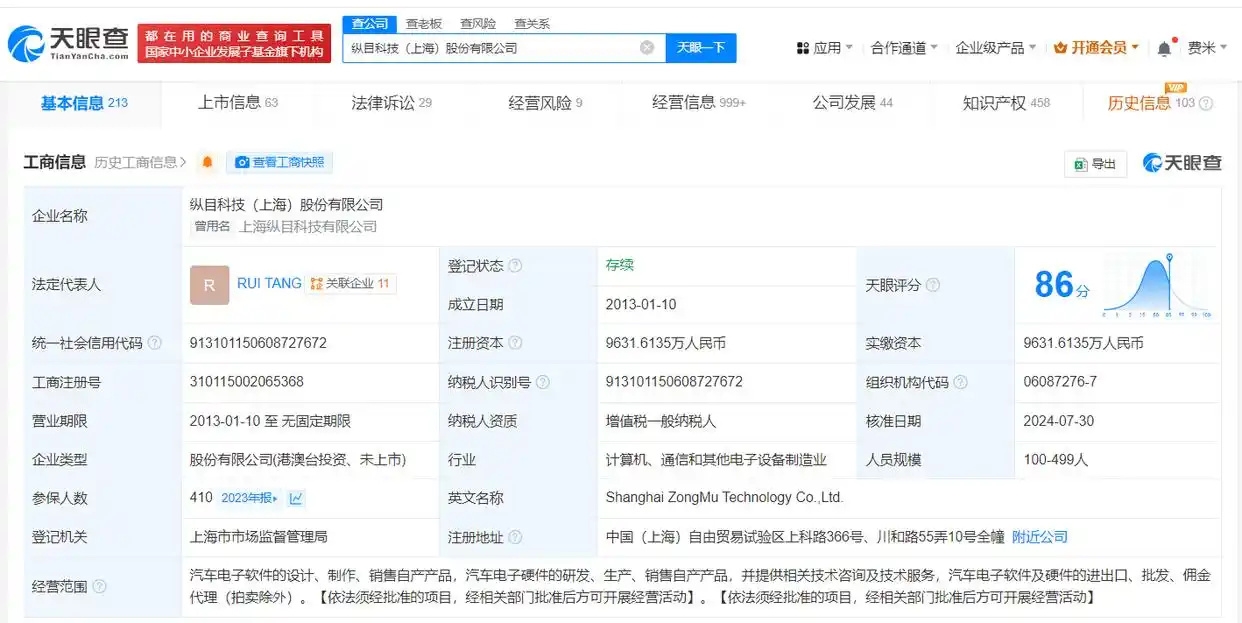Open notifications bell in top bar
Viewport: 1242px width, 623px height.
tap(1164, 48)
